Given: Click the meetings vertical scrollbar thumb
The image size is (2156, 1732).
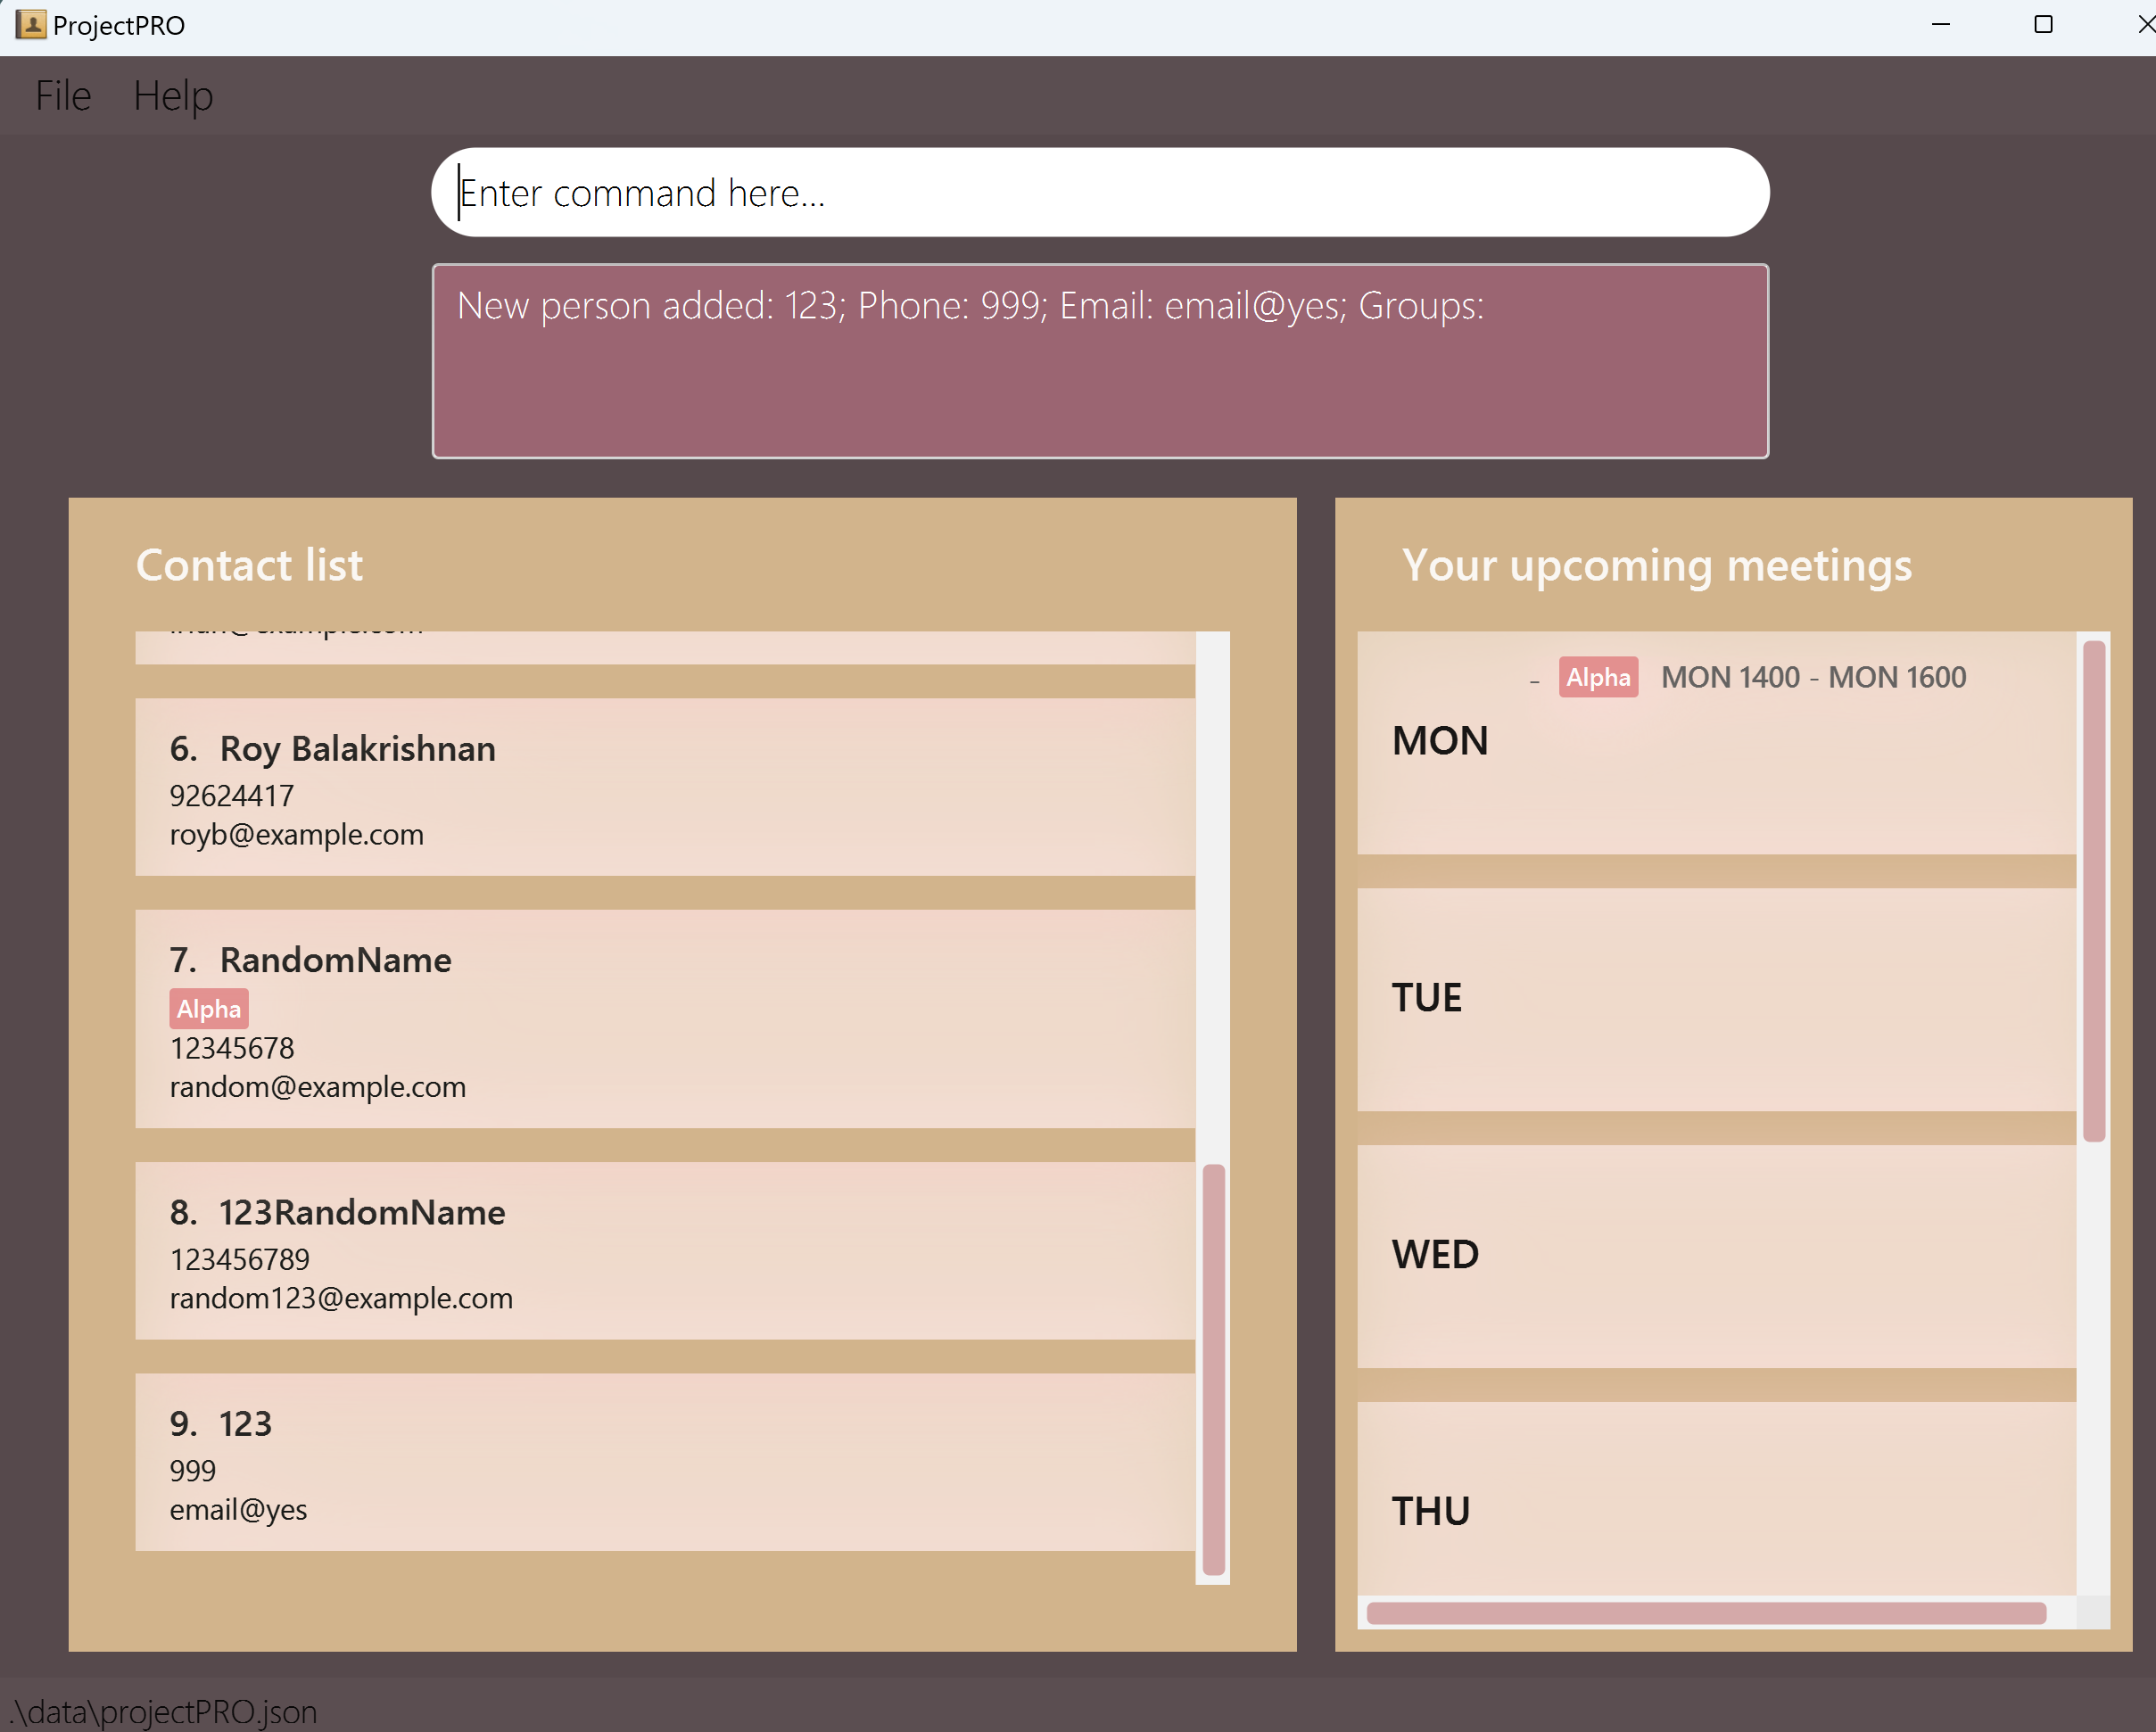Looking at the screenshot, I should pyautogui.click(x=2094, y=890).
